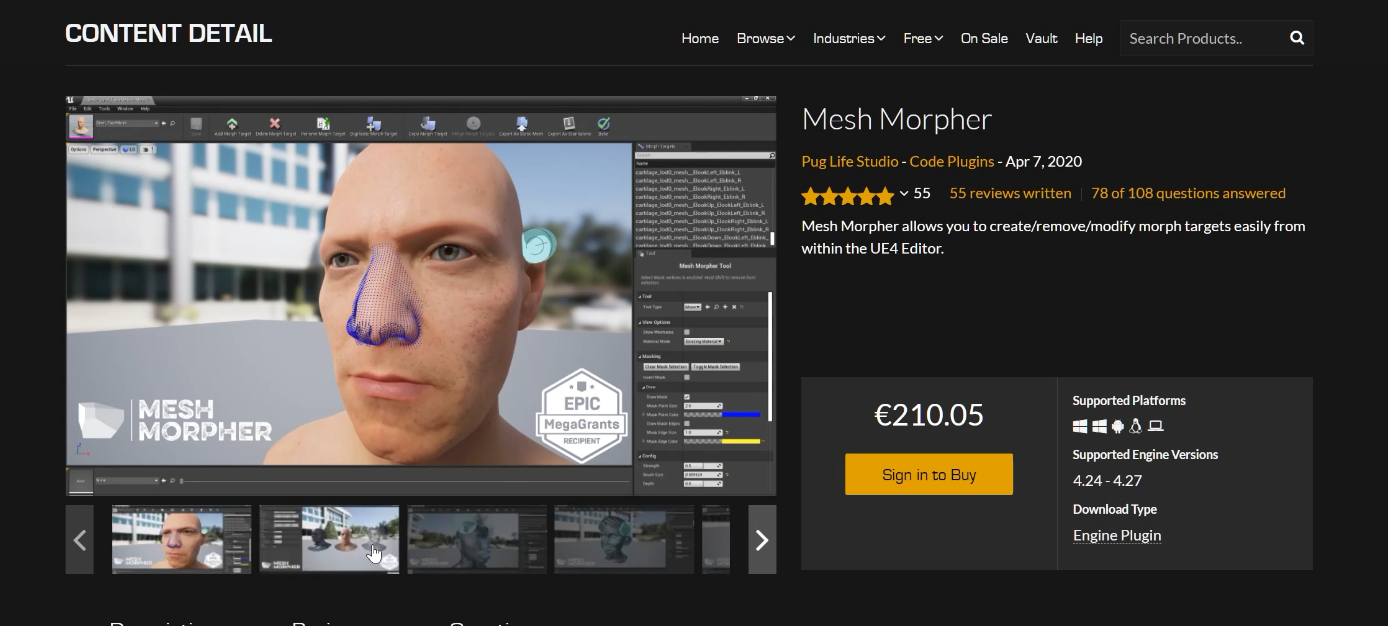Click the laptop Mac platform icon
This screenshot has width=1388, height=626.
click(x=1156, y=426)
